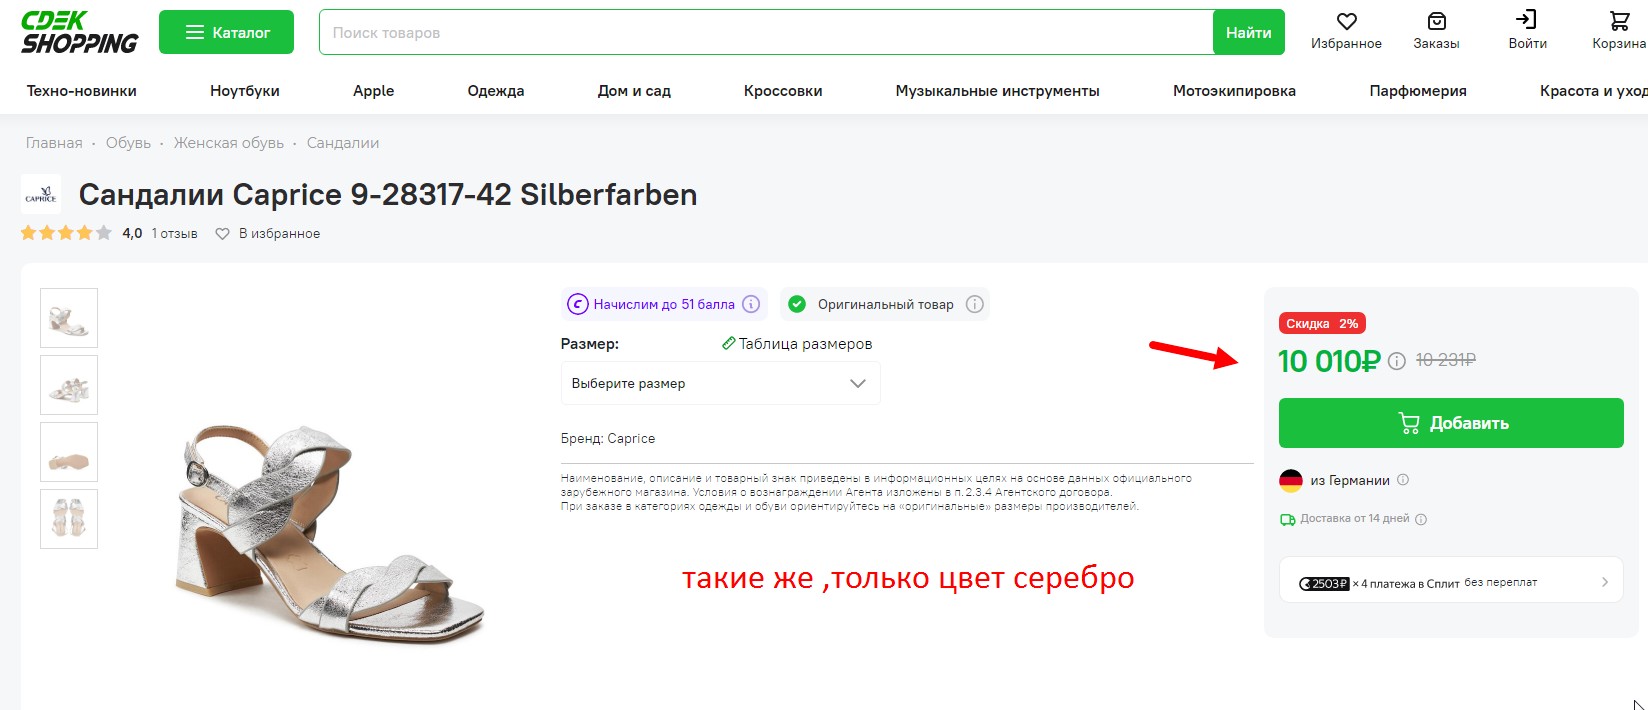1648x710 pixels.
Task: Open the Выберите размер dropdown
Action: [720, 383]
